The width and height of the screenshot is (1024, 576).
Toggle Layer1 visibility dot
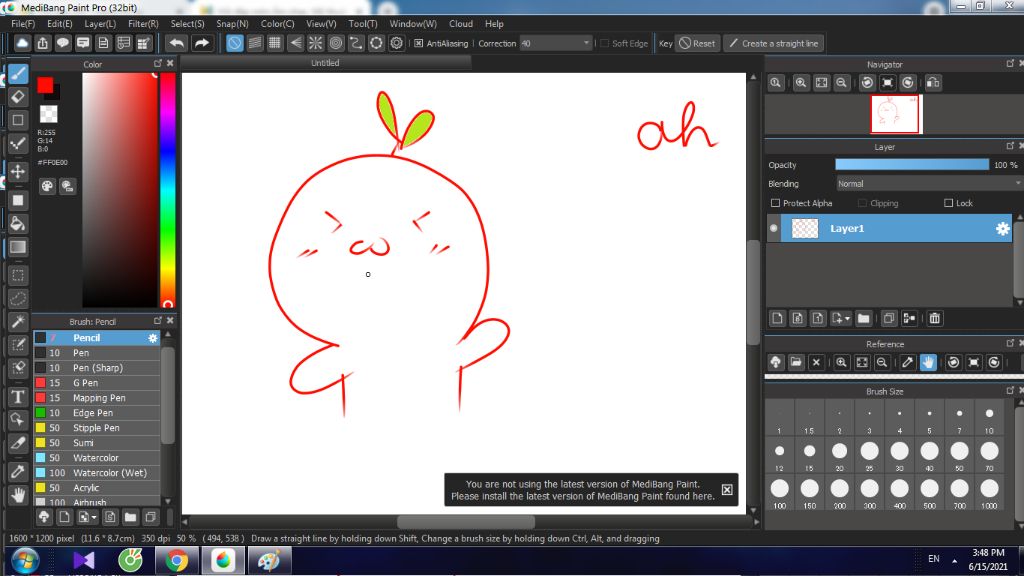[x=774, y=229]
